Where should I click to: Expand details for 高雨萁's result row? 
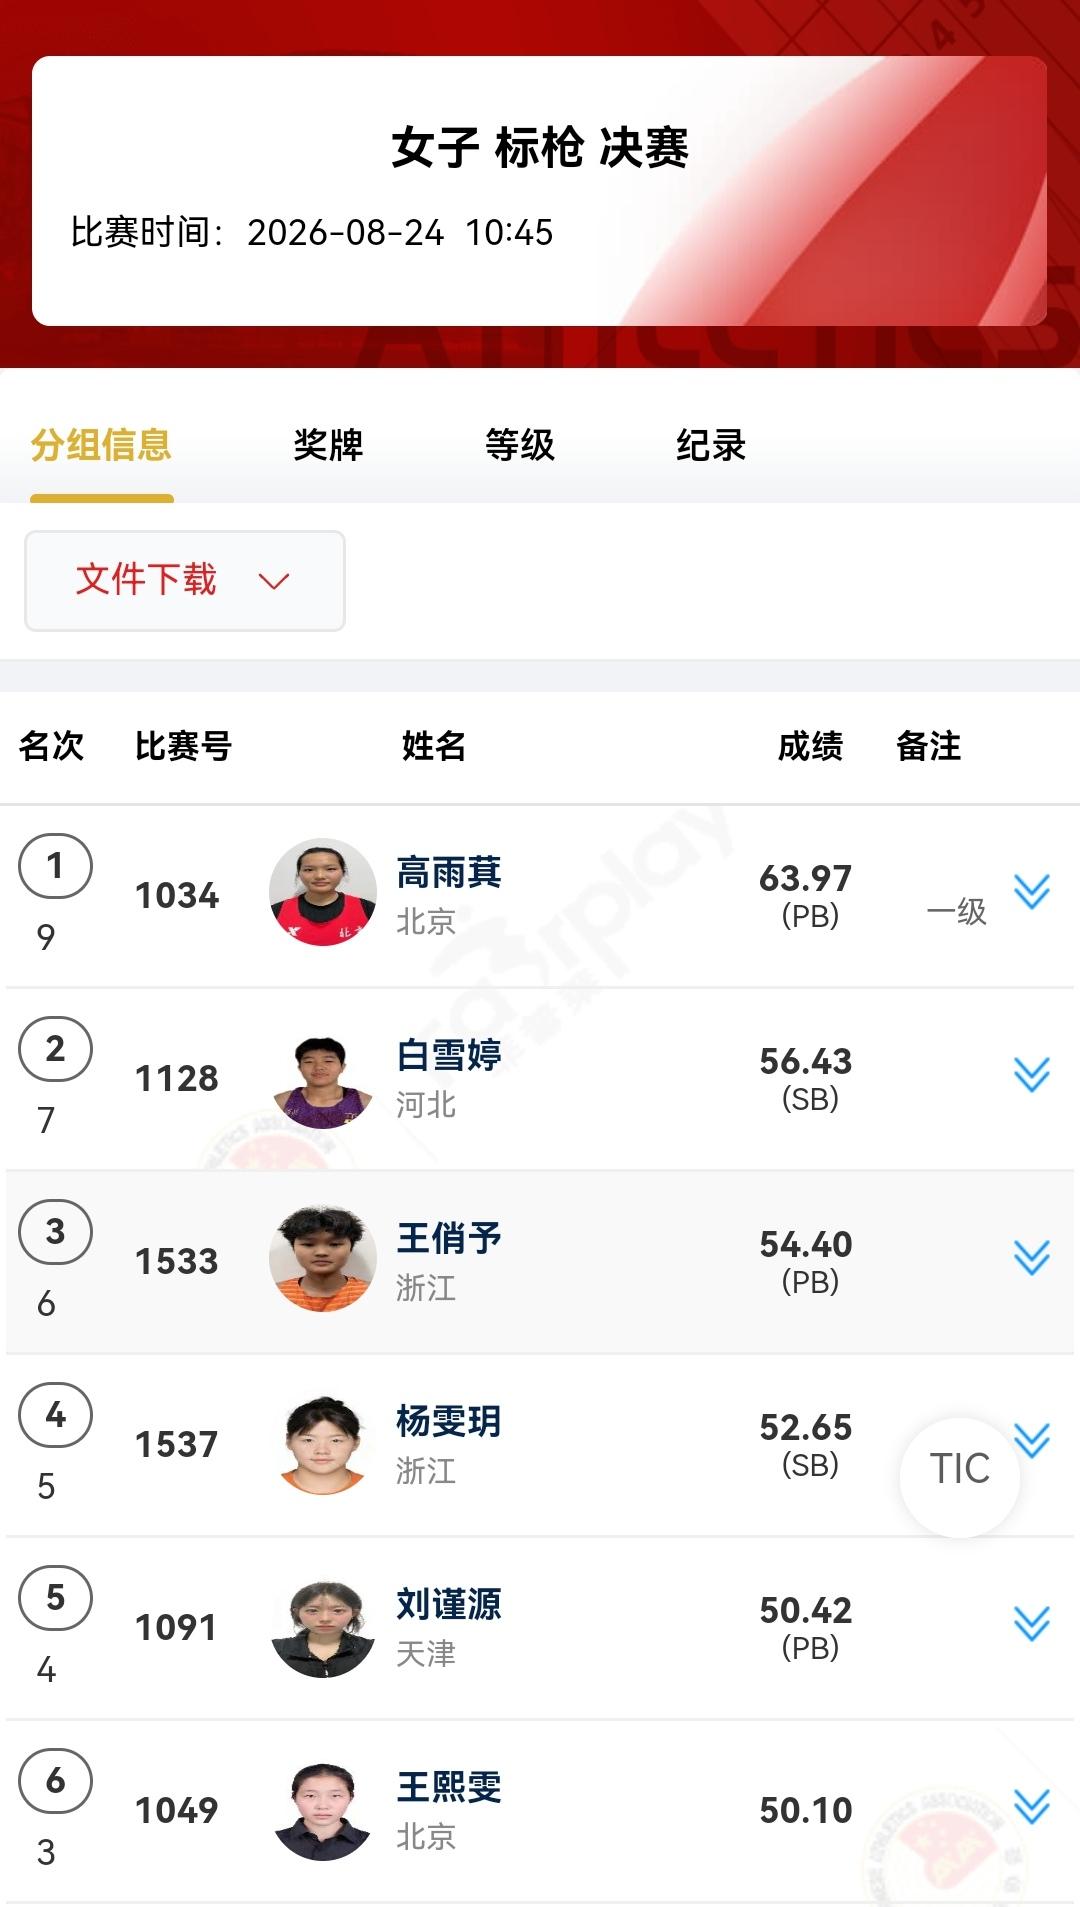click(1031, 891)
